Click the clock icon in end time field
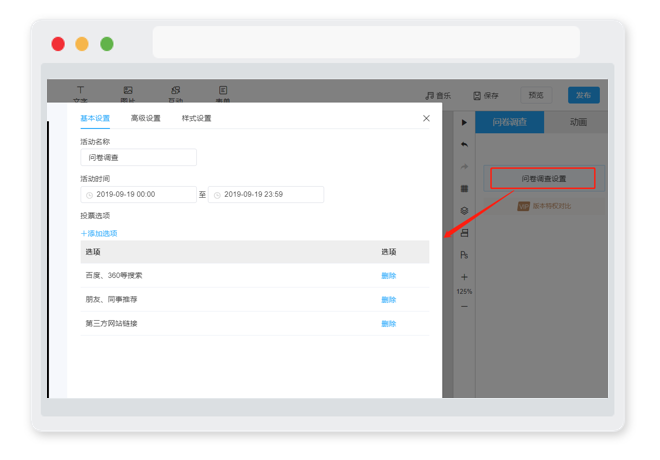Screen dimensions: 660x460 point(217,195)
